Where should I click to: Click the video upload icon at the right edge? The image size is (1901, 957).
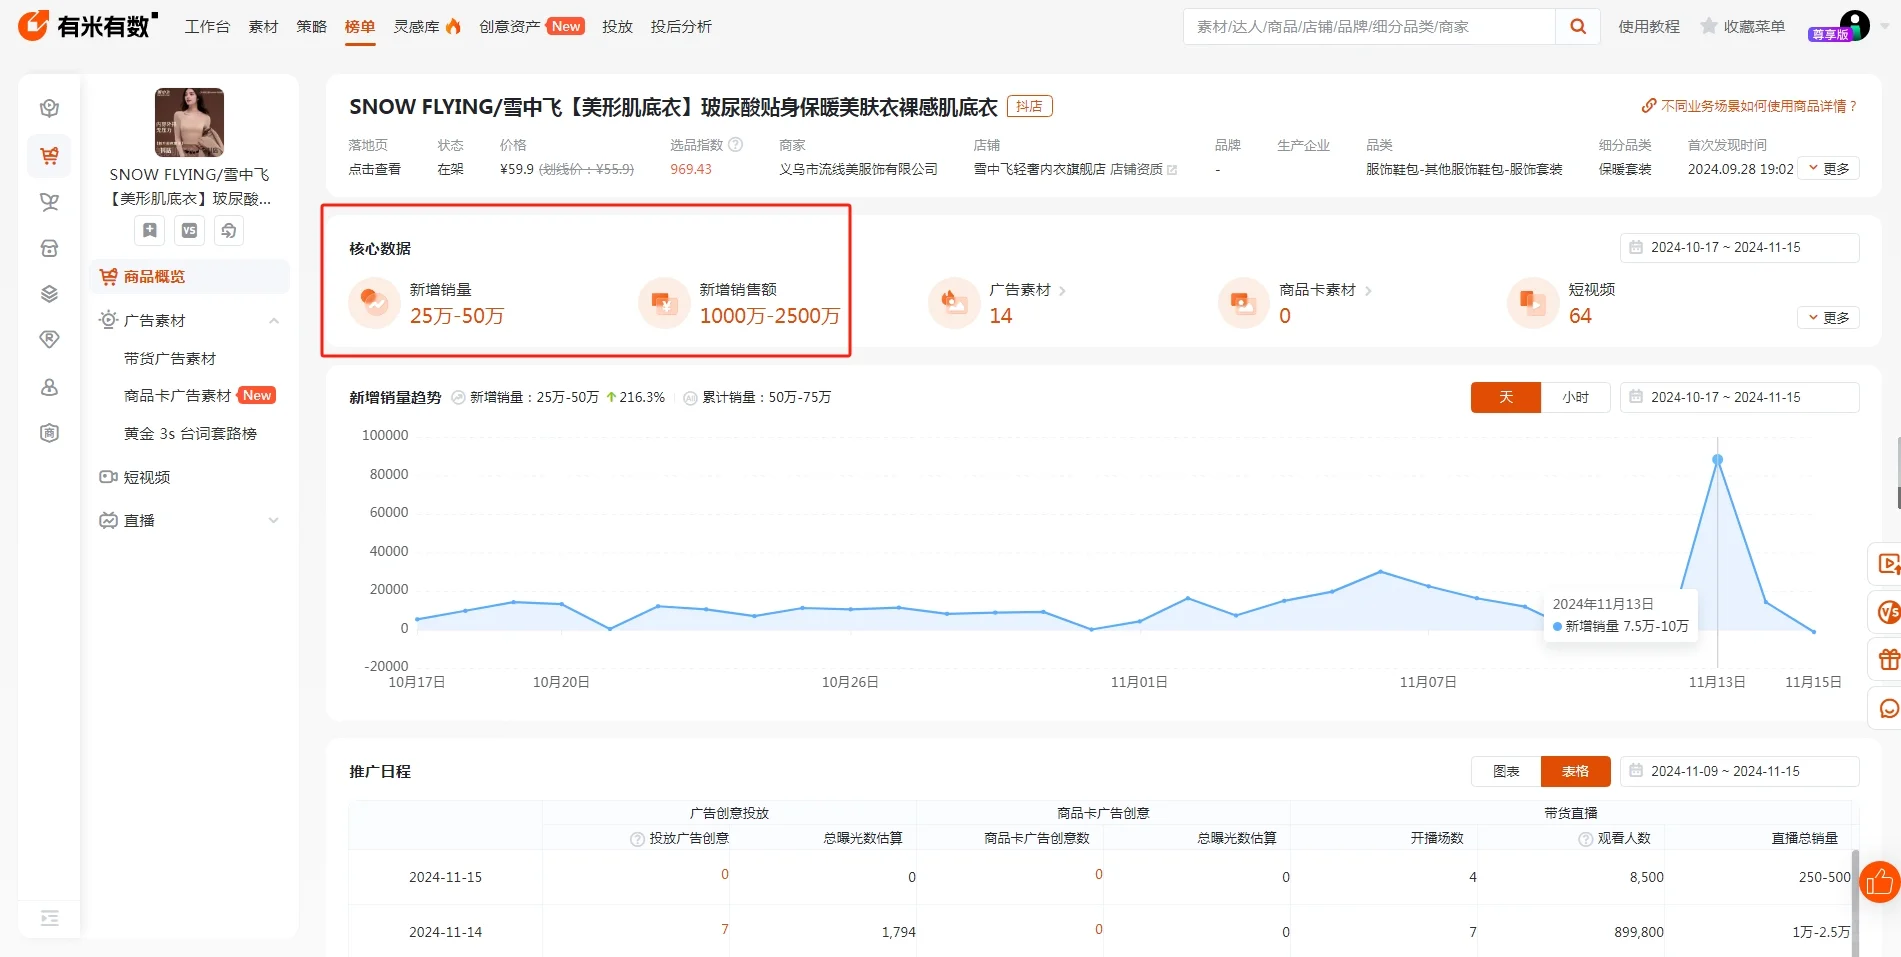(x=1887, y=564)
